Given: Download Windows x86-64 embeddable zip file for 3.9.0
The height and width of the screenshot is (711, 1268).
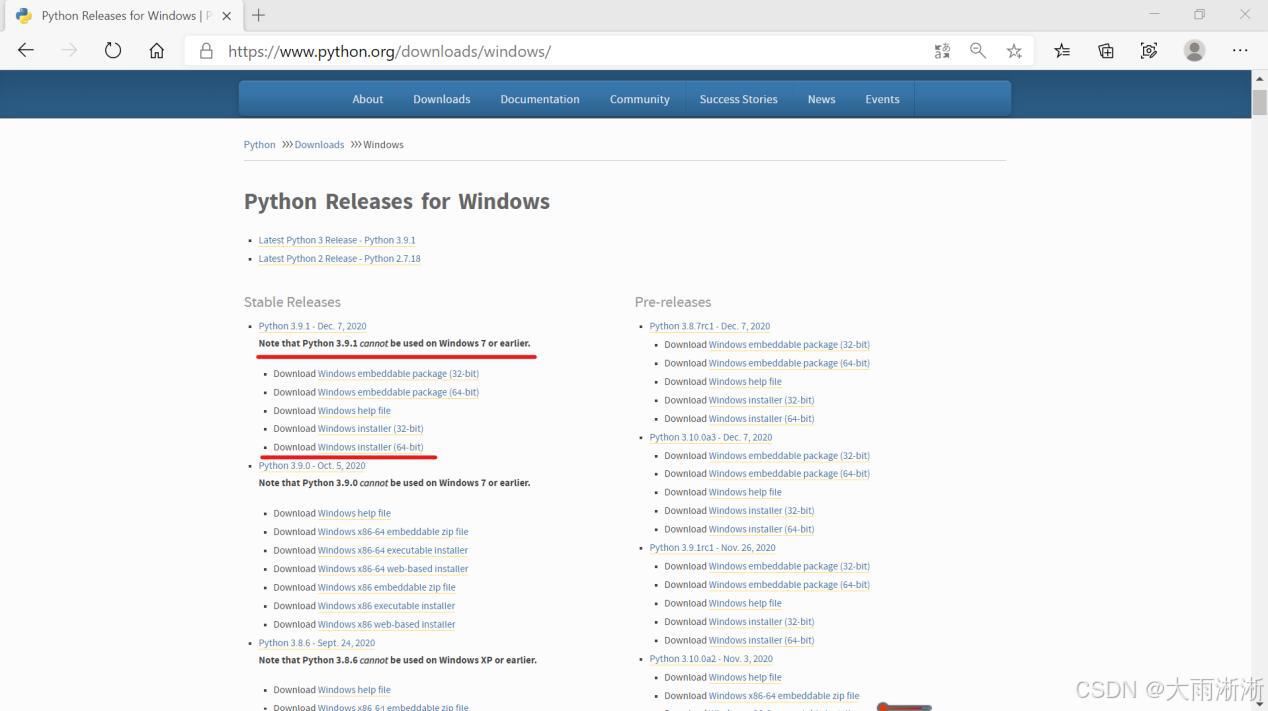Looking at the screenshot, I should pos(393,532).
